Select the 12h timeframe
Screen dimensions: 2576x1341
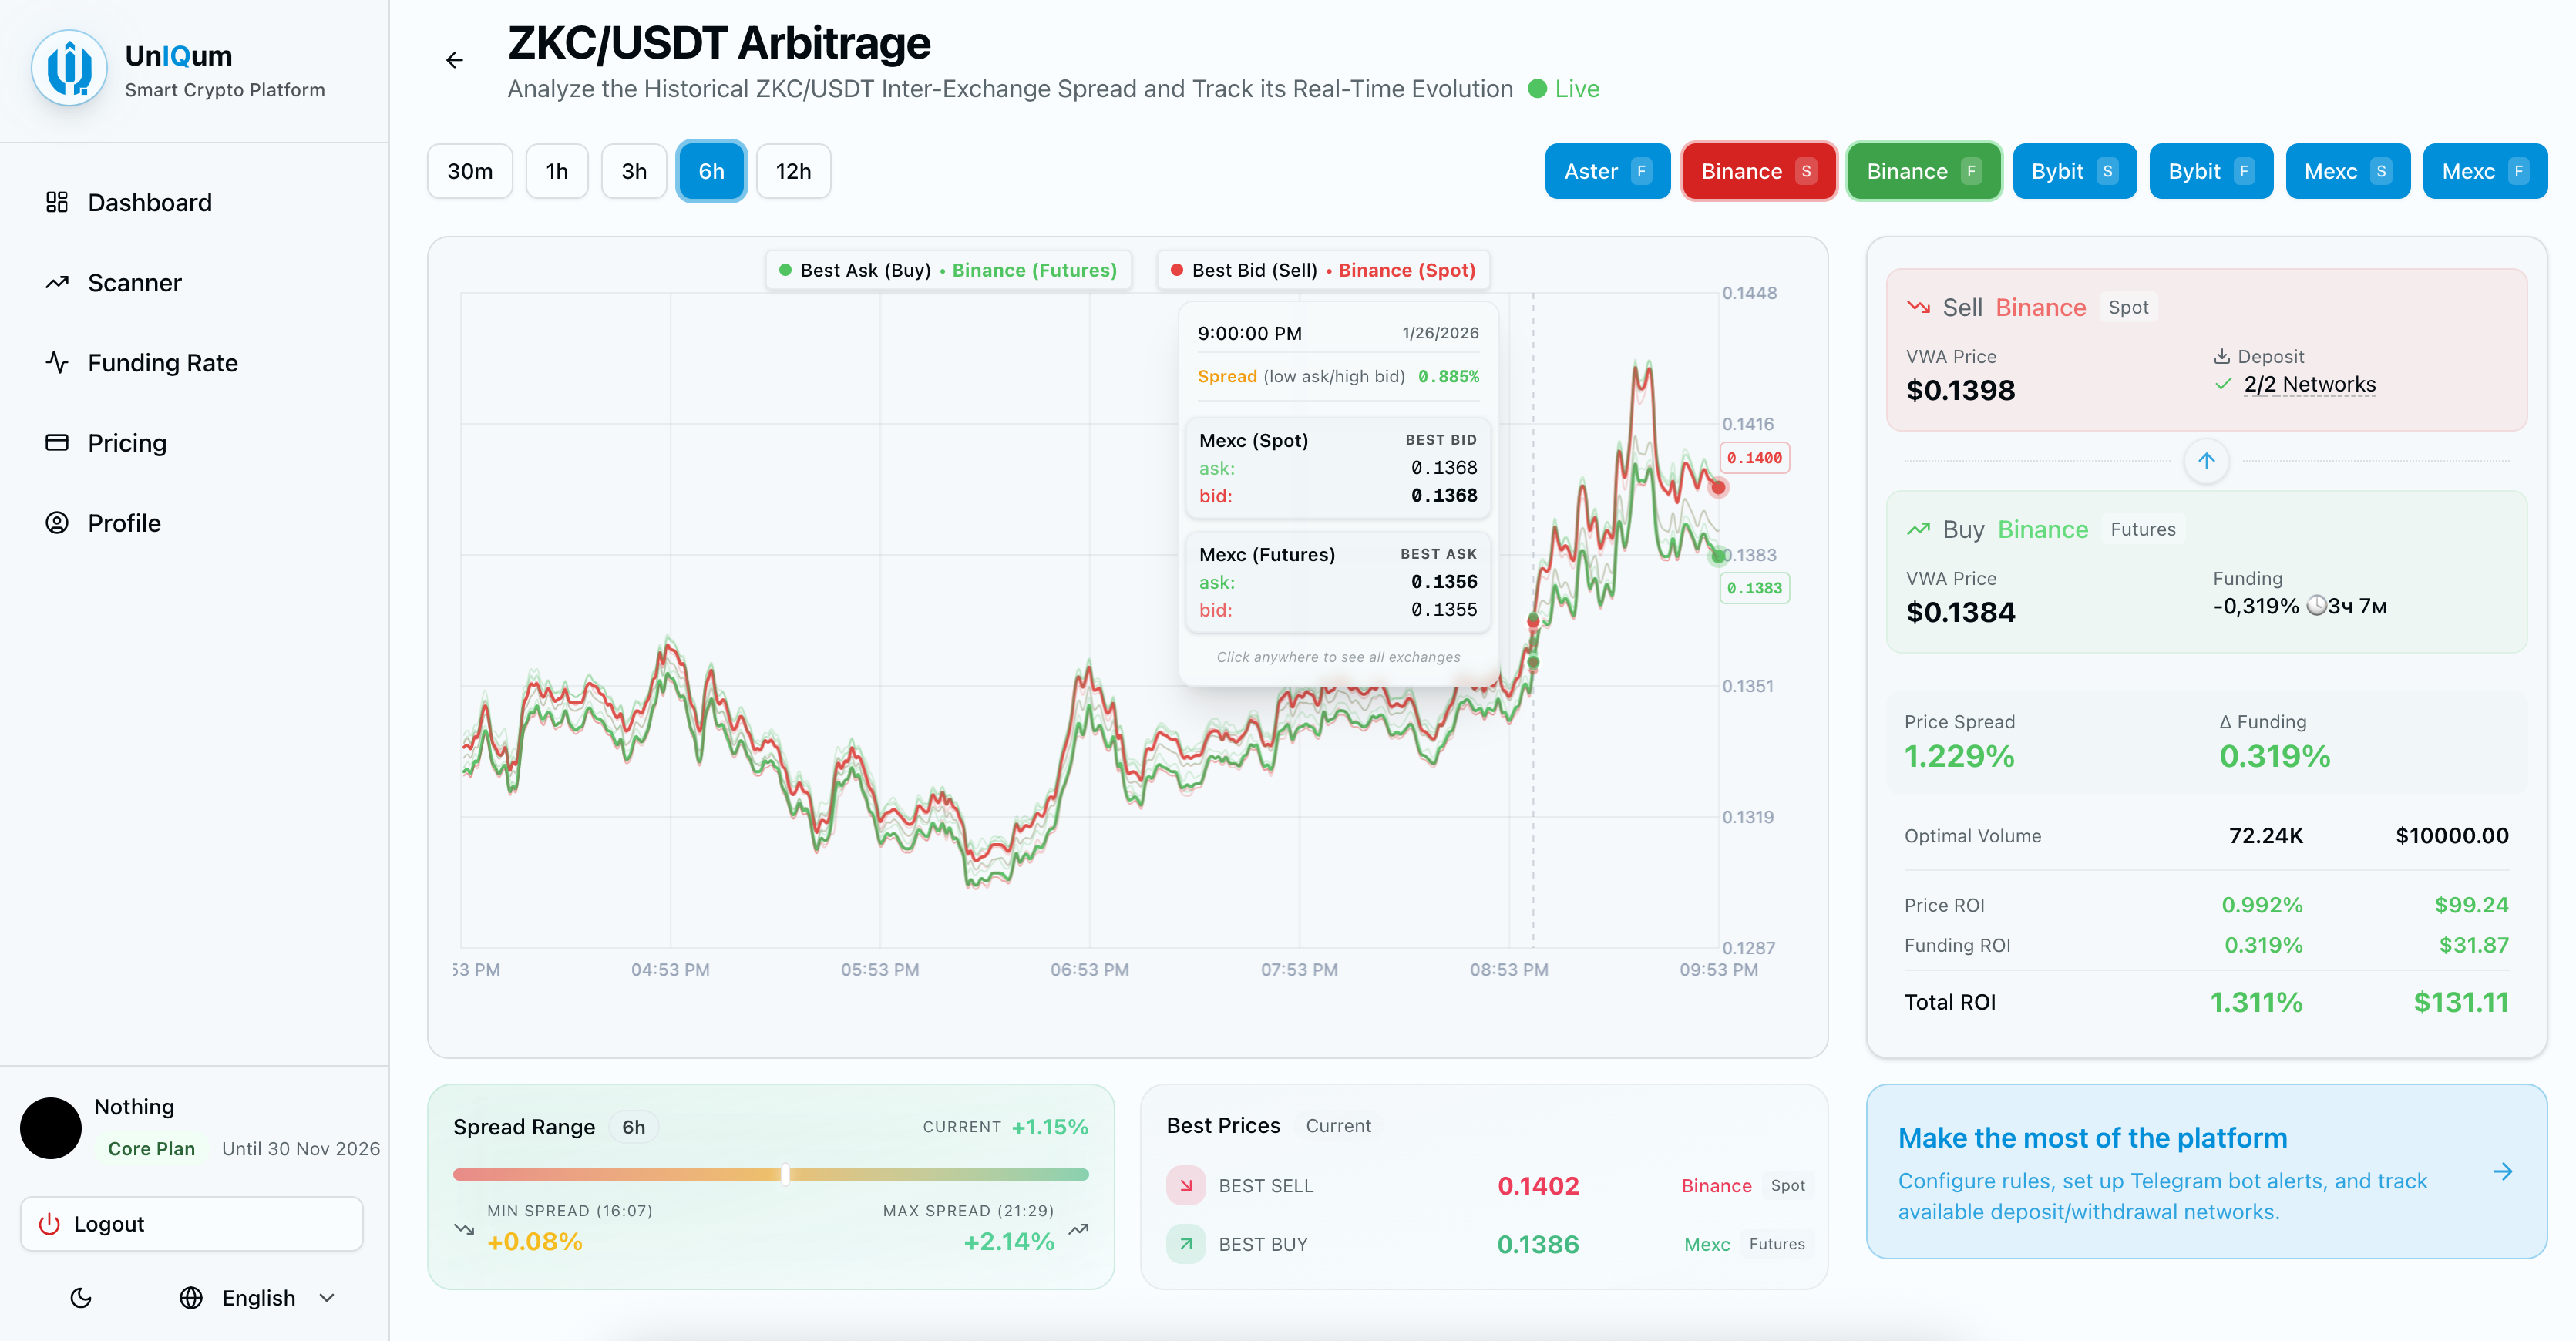793,171
